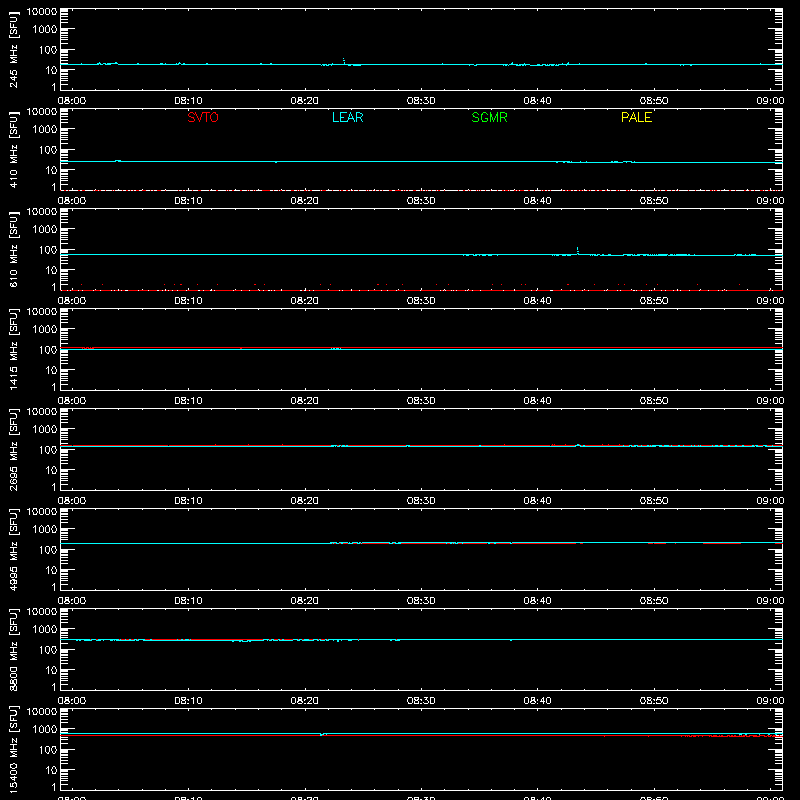Viewport: 800px width, 800px height.
Task: Click the 100 tick label of 8800 MHz plot
Action: (x=48, y=650)
